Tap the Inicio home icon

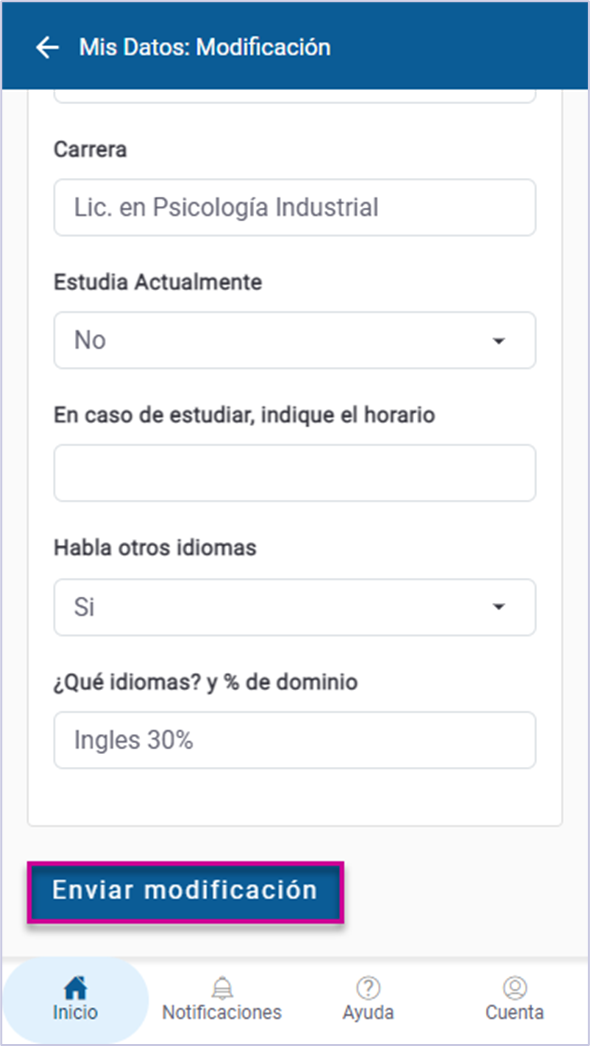tap(75, 986)
